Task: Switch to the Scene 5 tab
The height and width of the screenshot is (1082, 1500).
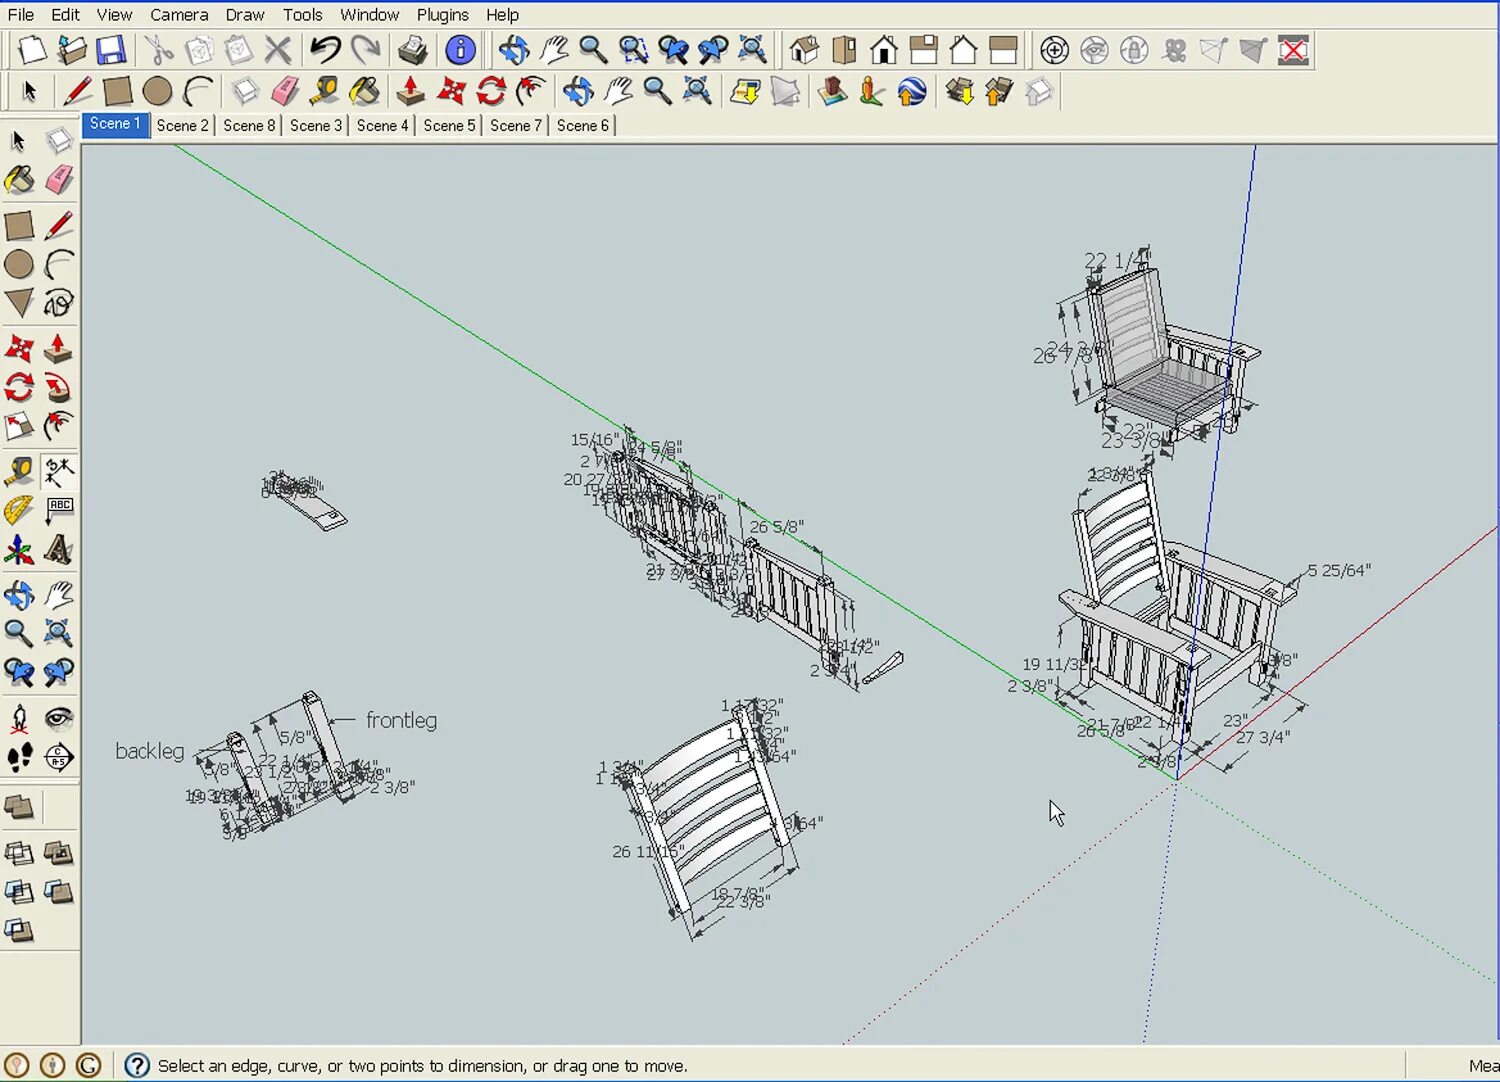Action: coord(449,125)
